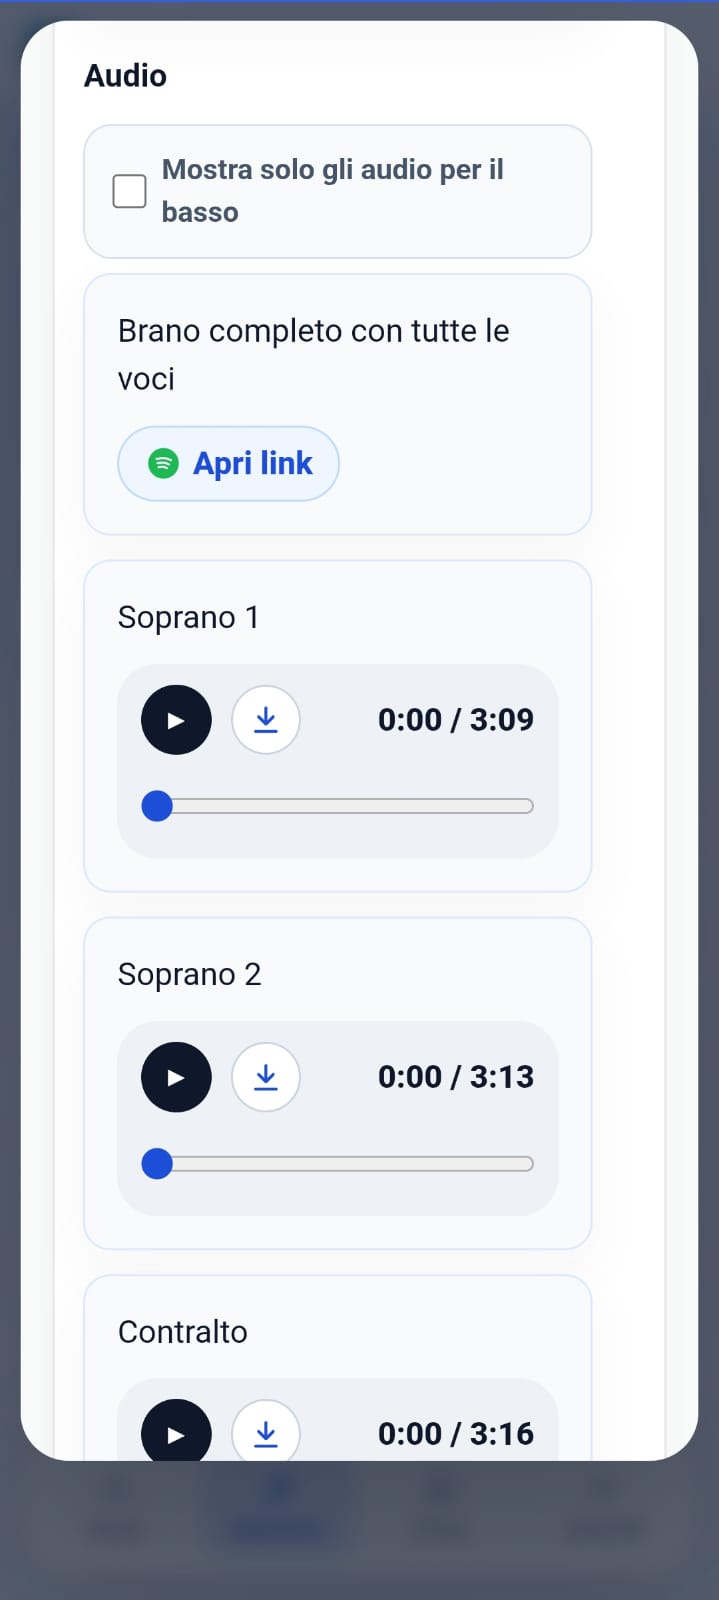Click the 0:00 / 3:09 time display
Image resolution: width=719 pixels, height=1600 pixels.
(x=456, y=720)
